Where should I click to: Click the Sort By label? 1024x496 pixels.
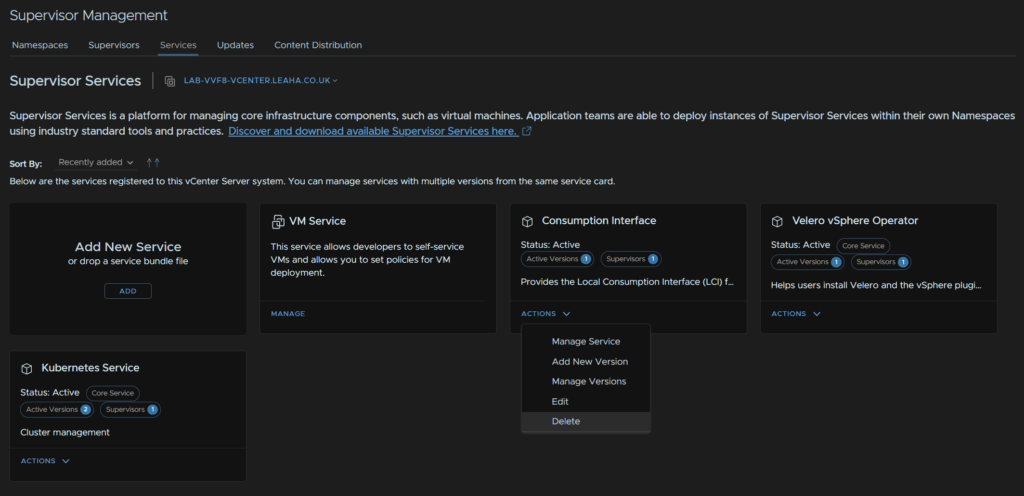point(26,164)
